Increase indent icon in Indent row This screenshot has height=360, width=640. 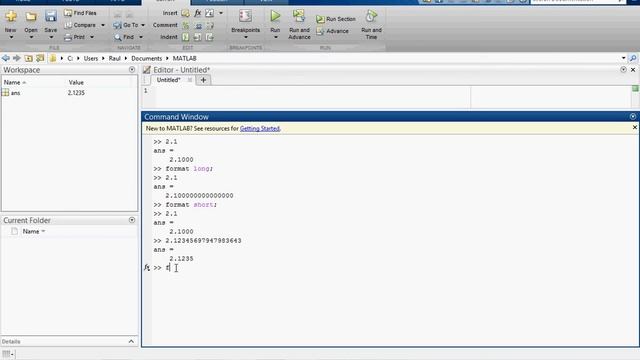tap(198, 37)
